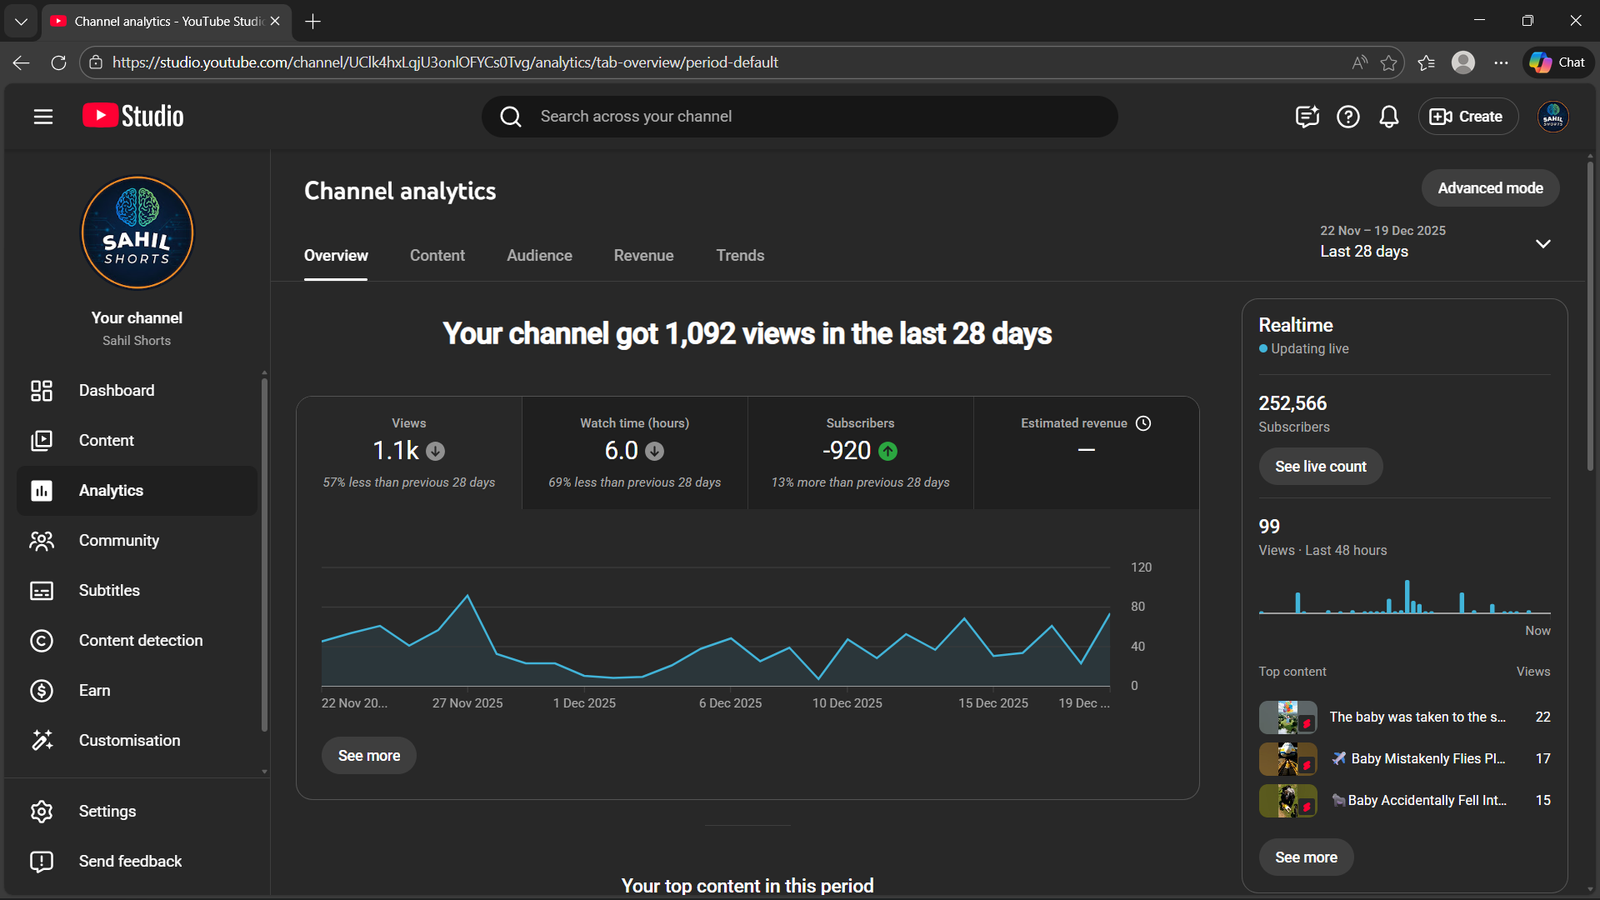Image resolution: width=1600 pixels, height=900 pixels.
Task: Switch to the Revenue tab
Action: tap(643, 256)
